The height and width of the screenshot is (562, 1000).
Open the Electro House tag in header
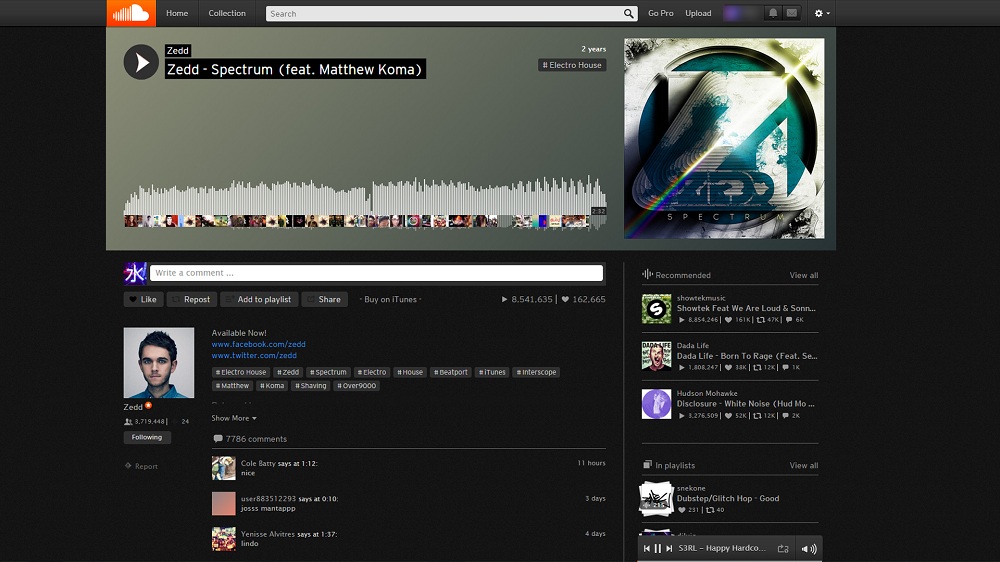[572, 65]
